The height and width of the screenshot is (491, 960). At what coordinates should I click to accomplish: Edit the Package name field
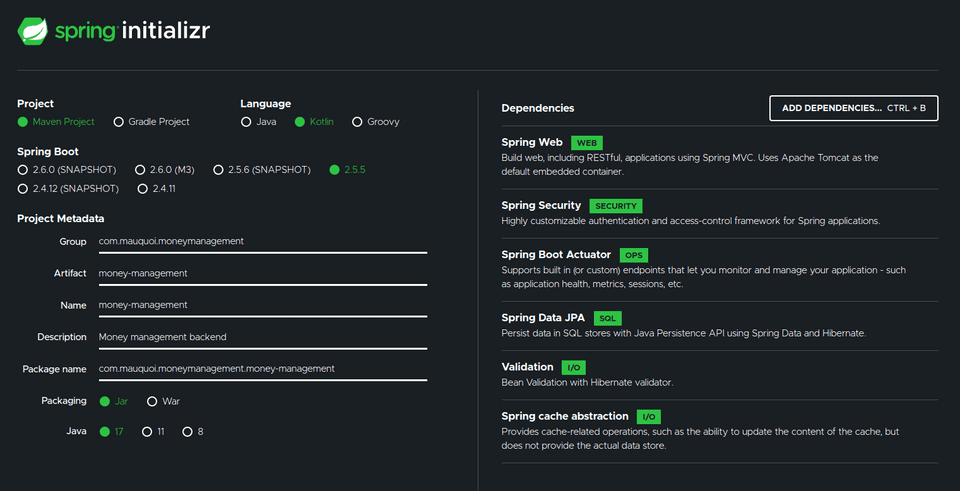(x=263, y=369)
